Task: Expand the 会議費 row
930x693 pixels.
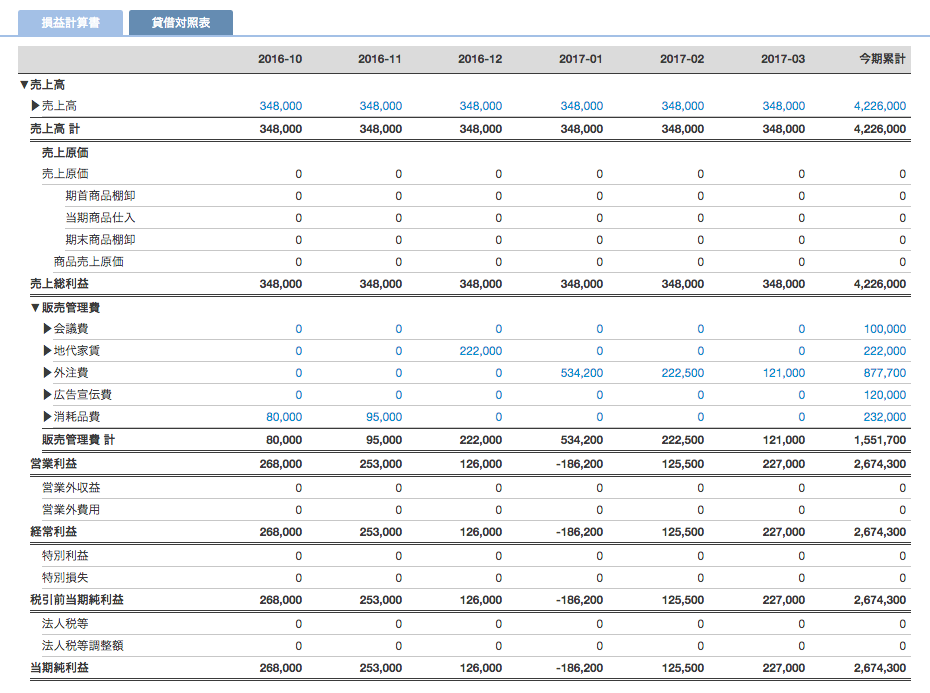Action: (x=47, y=329)
